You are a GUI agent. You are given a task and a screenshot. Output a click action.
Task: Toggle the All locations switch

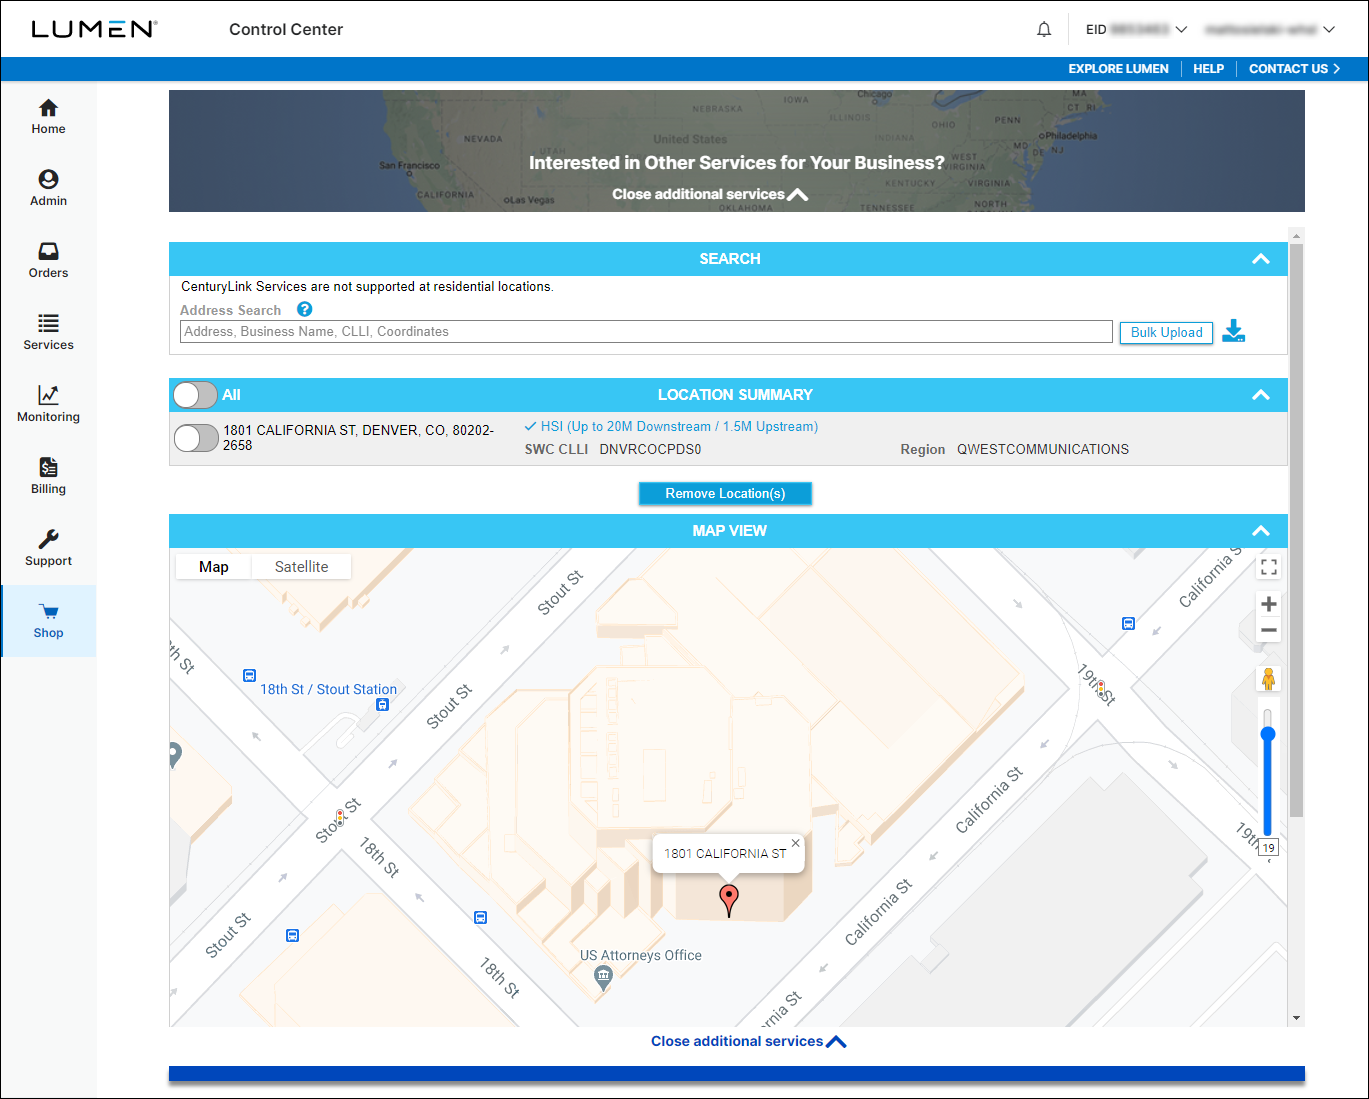point(195,395)
